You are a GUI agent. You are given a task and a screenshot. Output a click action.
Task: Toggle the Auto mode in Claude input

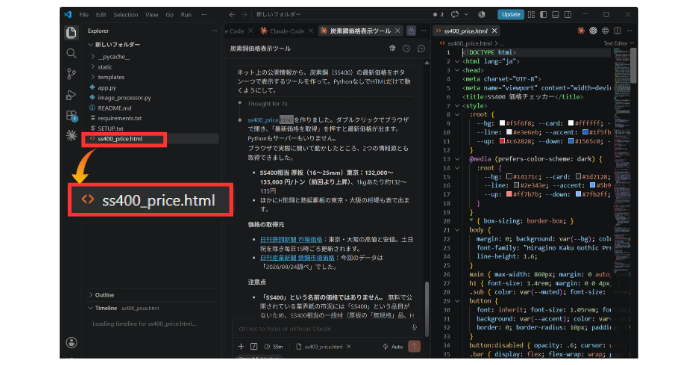pyautogui.click(x=393, y=346)
